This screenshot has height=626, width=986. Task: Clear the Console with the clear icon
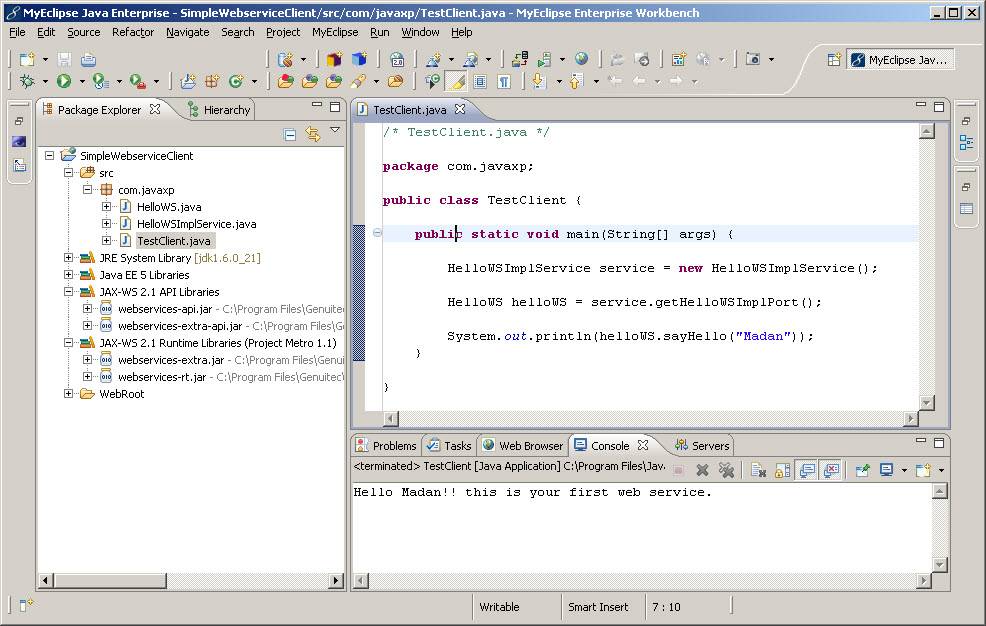[758, 469]
